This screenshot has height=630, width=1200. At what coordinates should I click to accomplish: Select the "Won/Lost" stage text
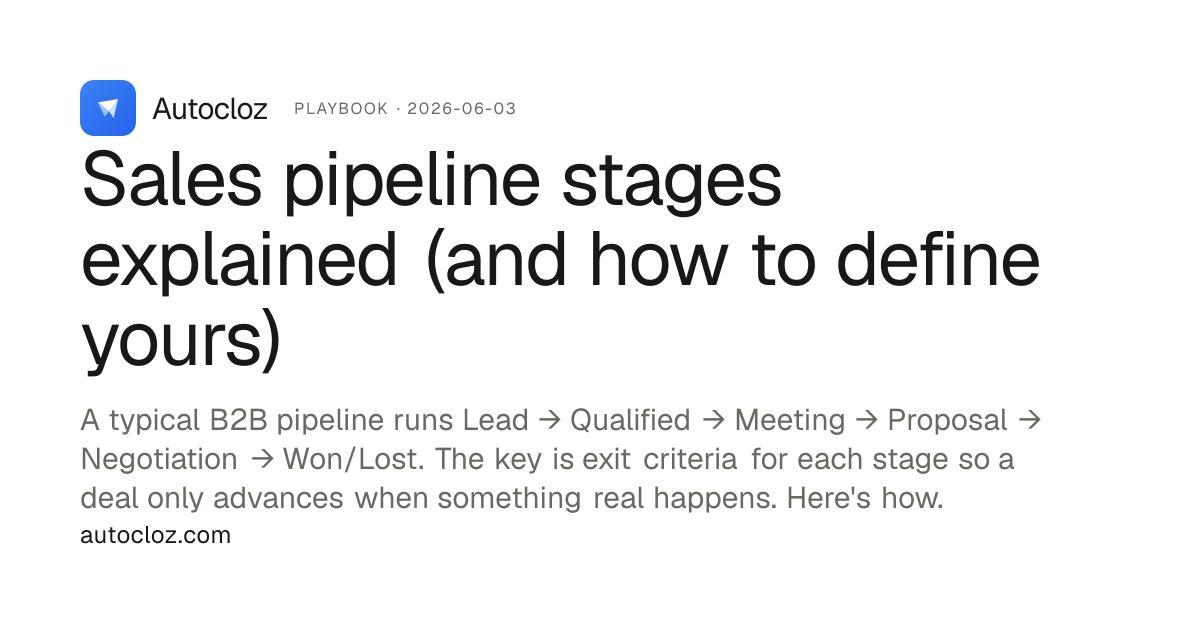click(345, 459)
